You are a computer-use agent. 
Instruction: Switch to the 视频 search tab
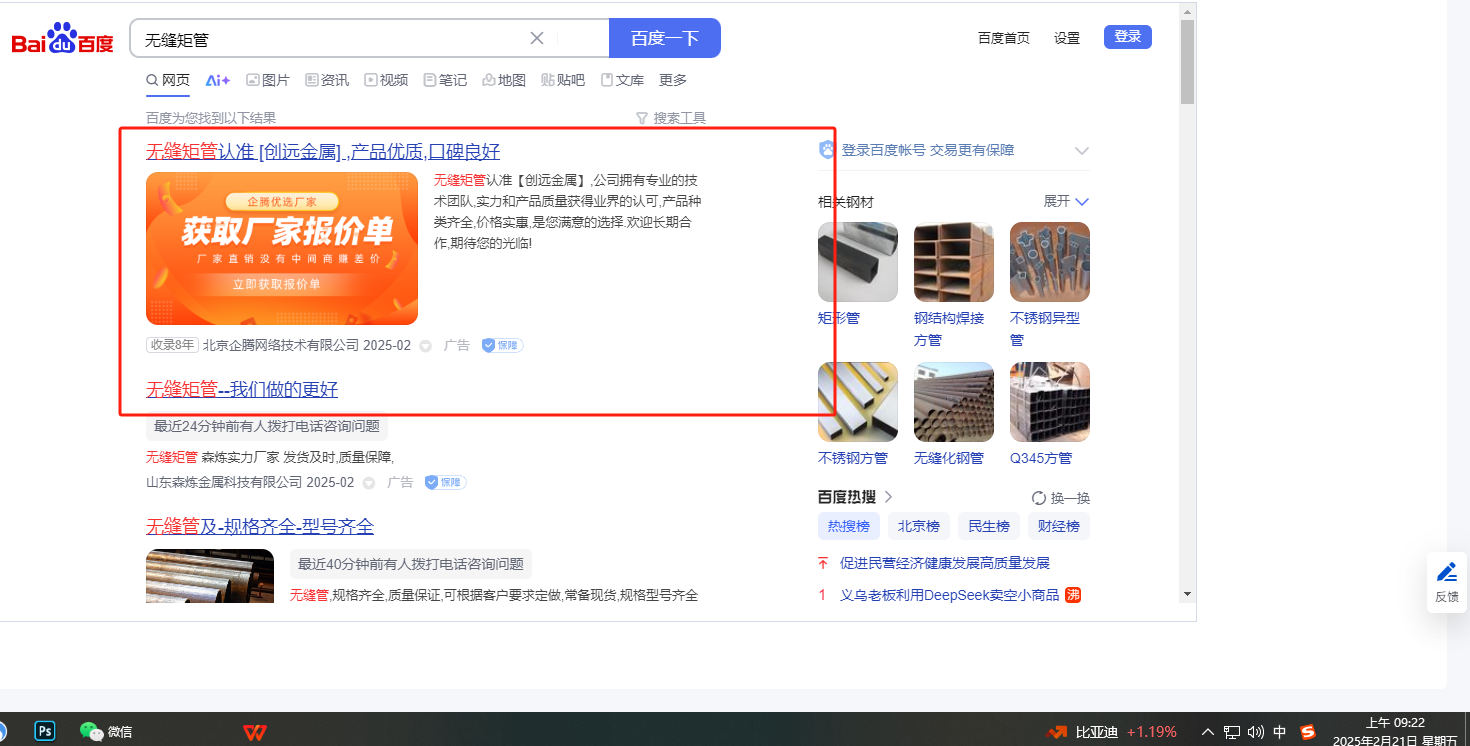(x=386, y=80)
